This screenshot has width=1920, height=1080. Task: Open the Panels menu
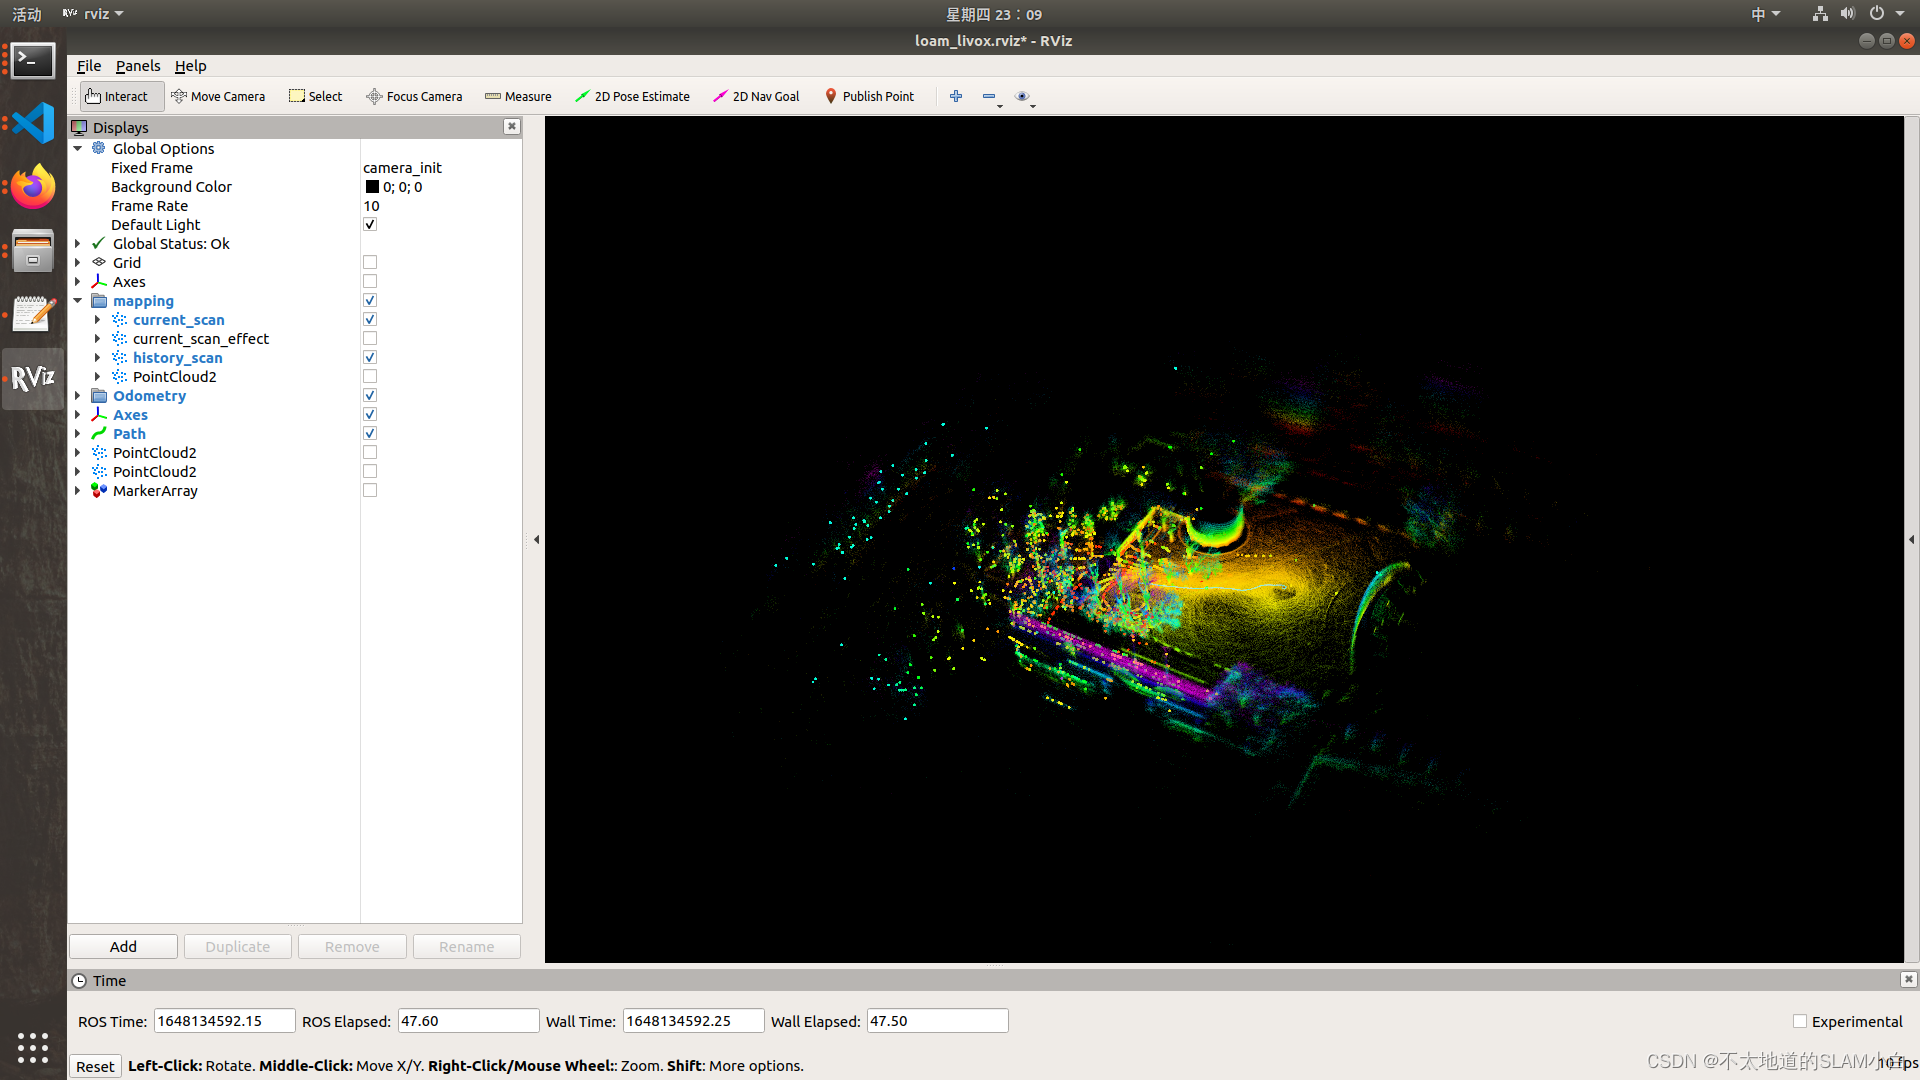coord(137,66)
